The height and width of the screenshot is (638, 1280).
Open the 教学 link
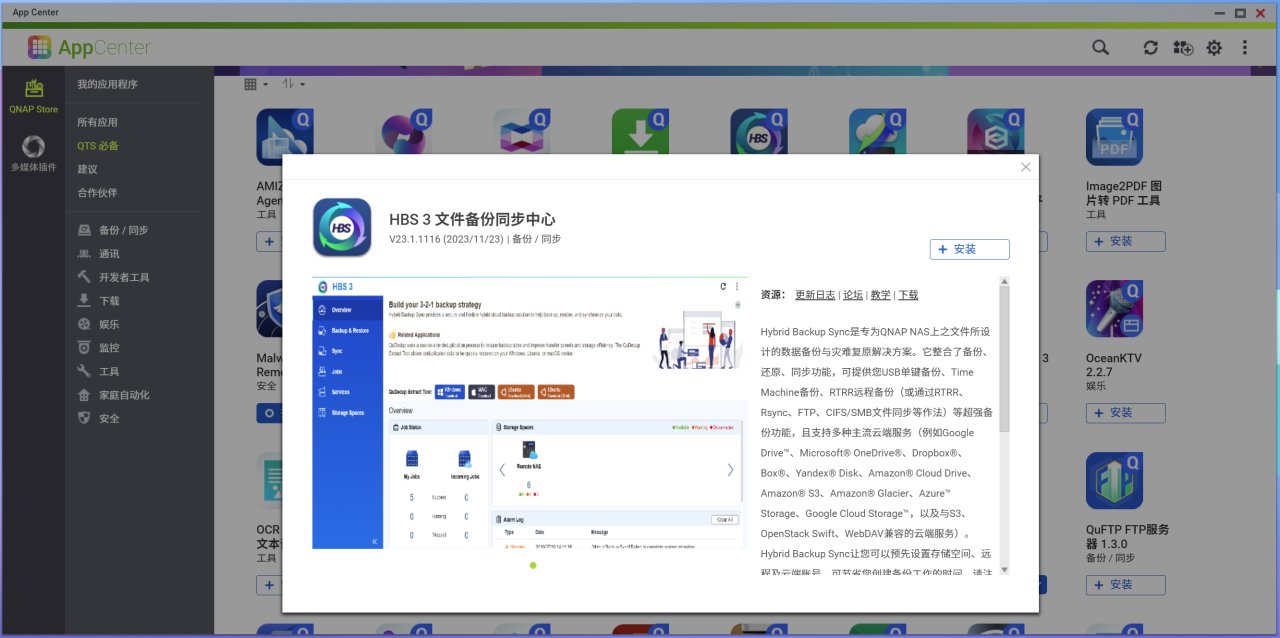(x=880, y=295)
